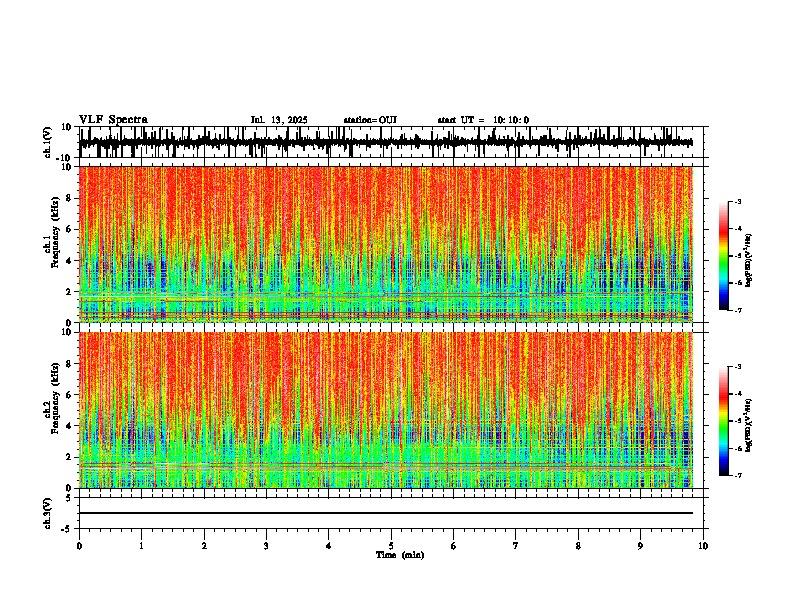Click the "station=OUI" header label

pos(370,120)
